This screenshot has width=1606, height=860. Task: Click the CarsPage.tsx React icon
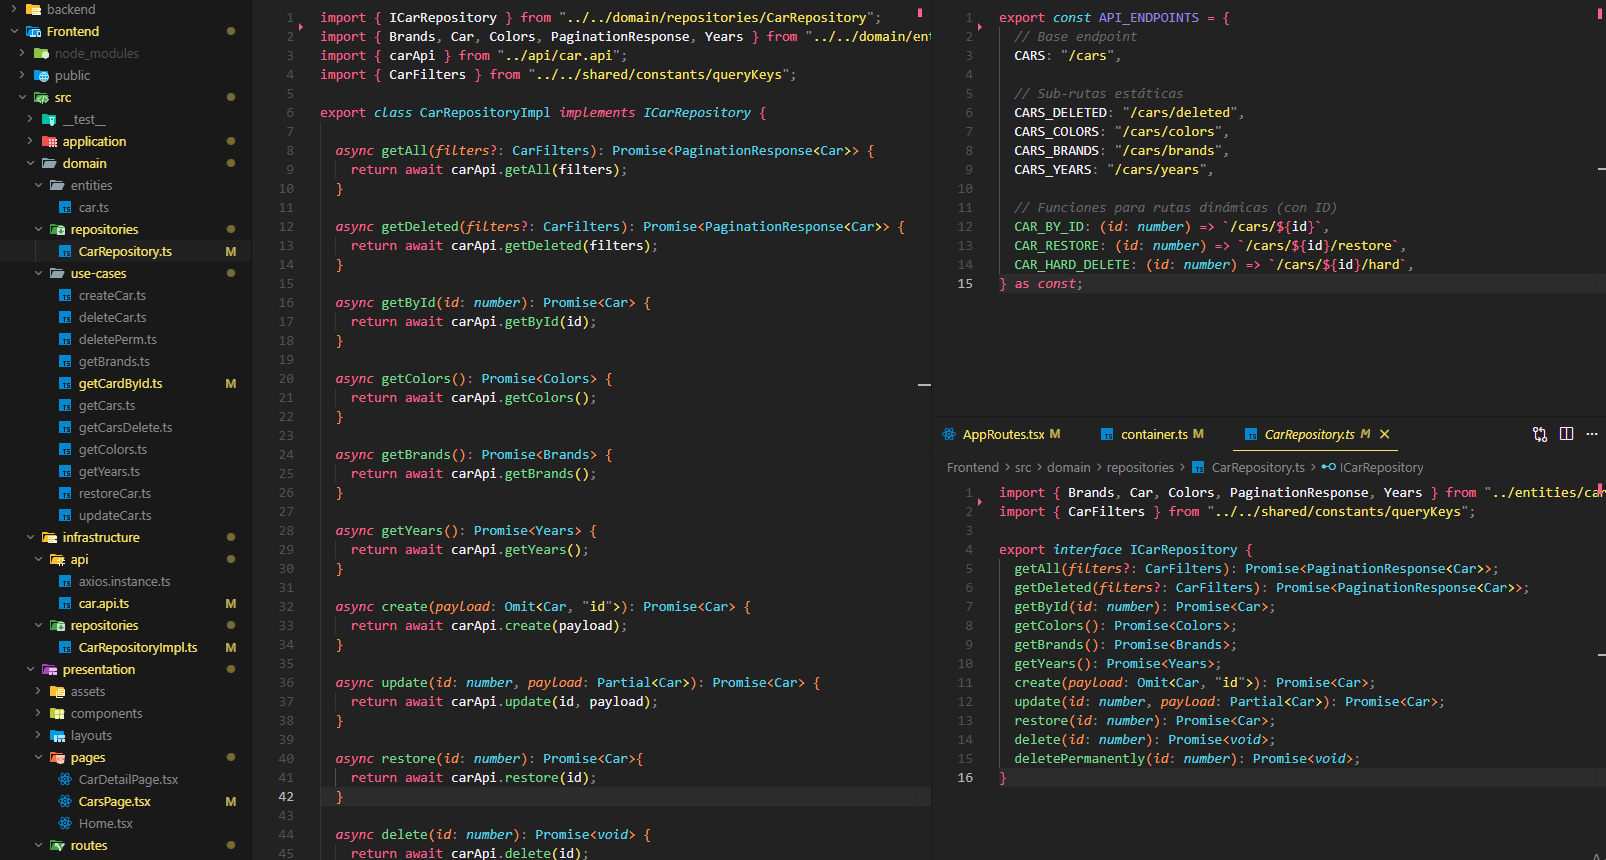click(65, 802)
